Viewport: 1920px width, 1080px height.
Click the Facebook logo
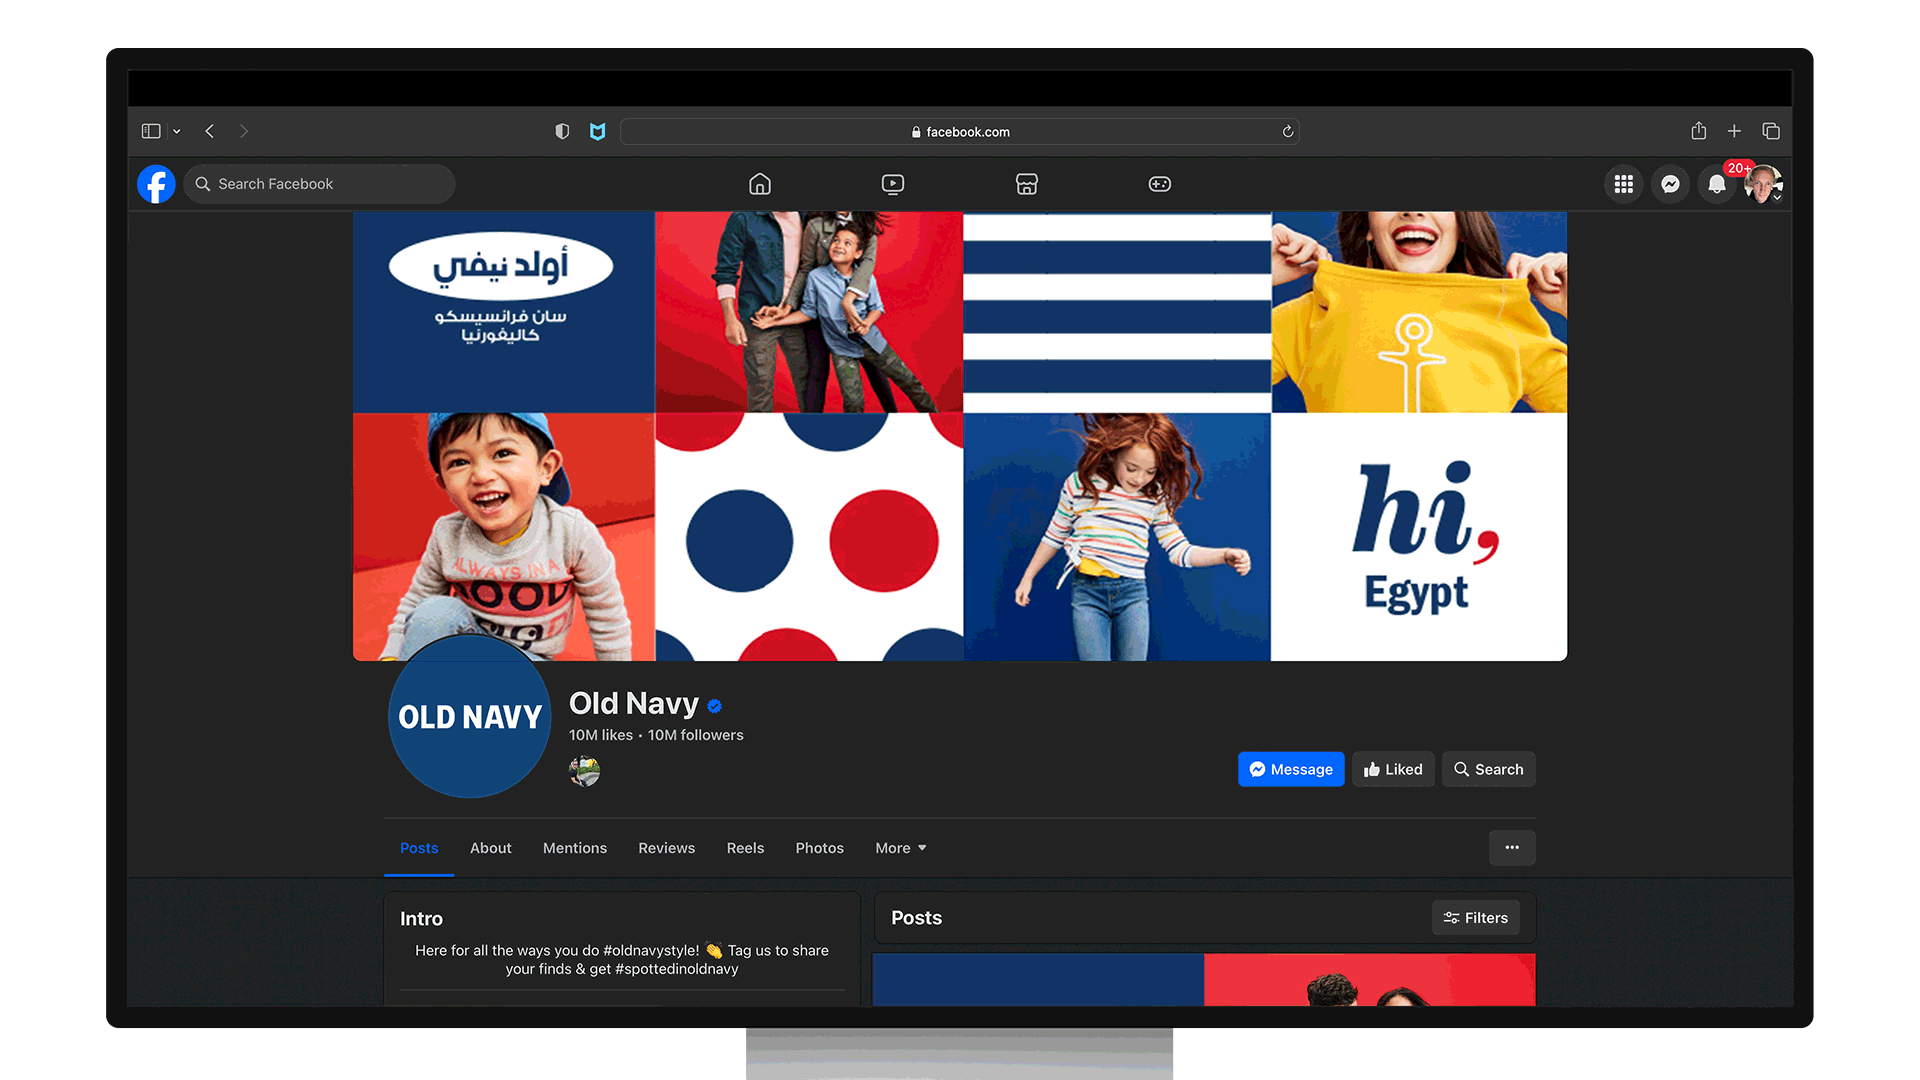tap(157, 184)
